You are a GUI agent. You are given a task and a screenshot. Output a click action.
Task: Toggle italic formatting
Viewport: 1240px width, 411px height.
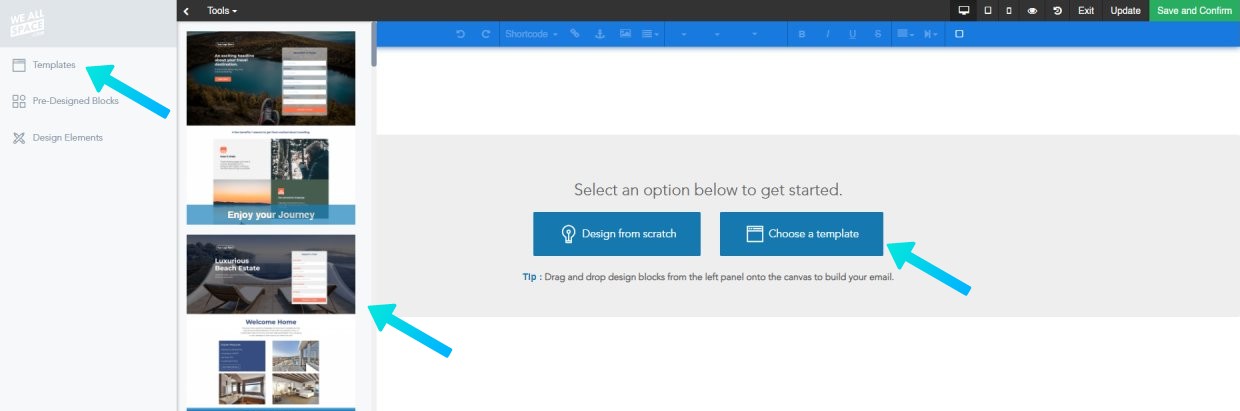tap(827, 34)
